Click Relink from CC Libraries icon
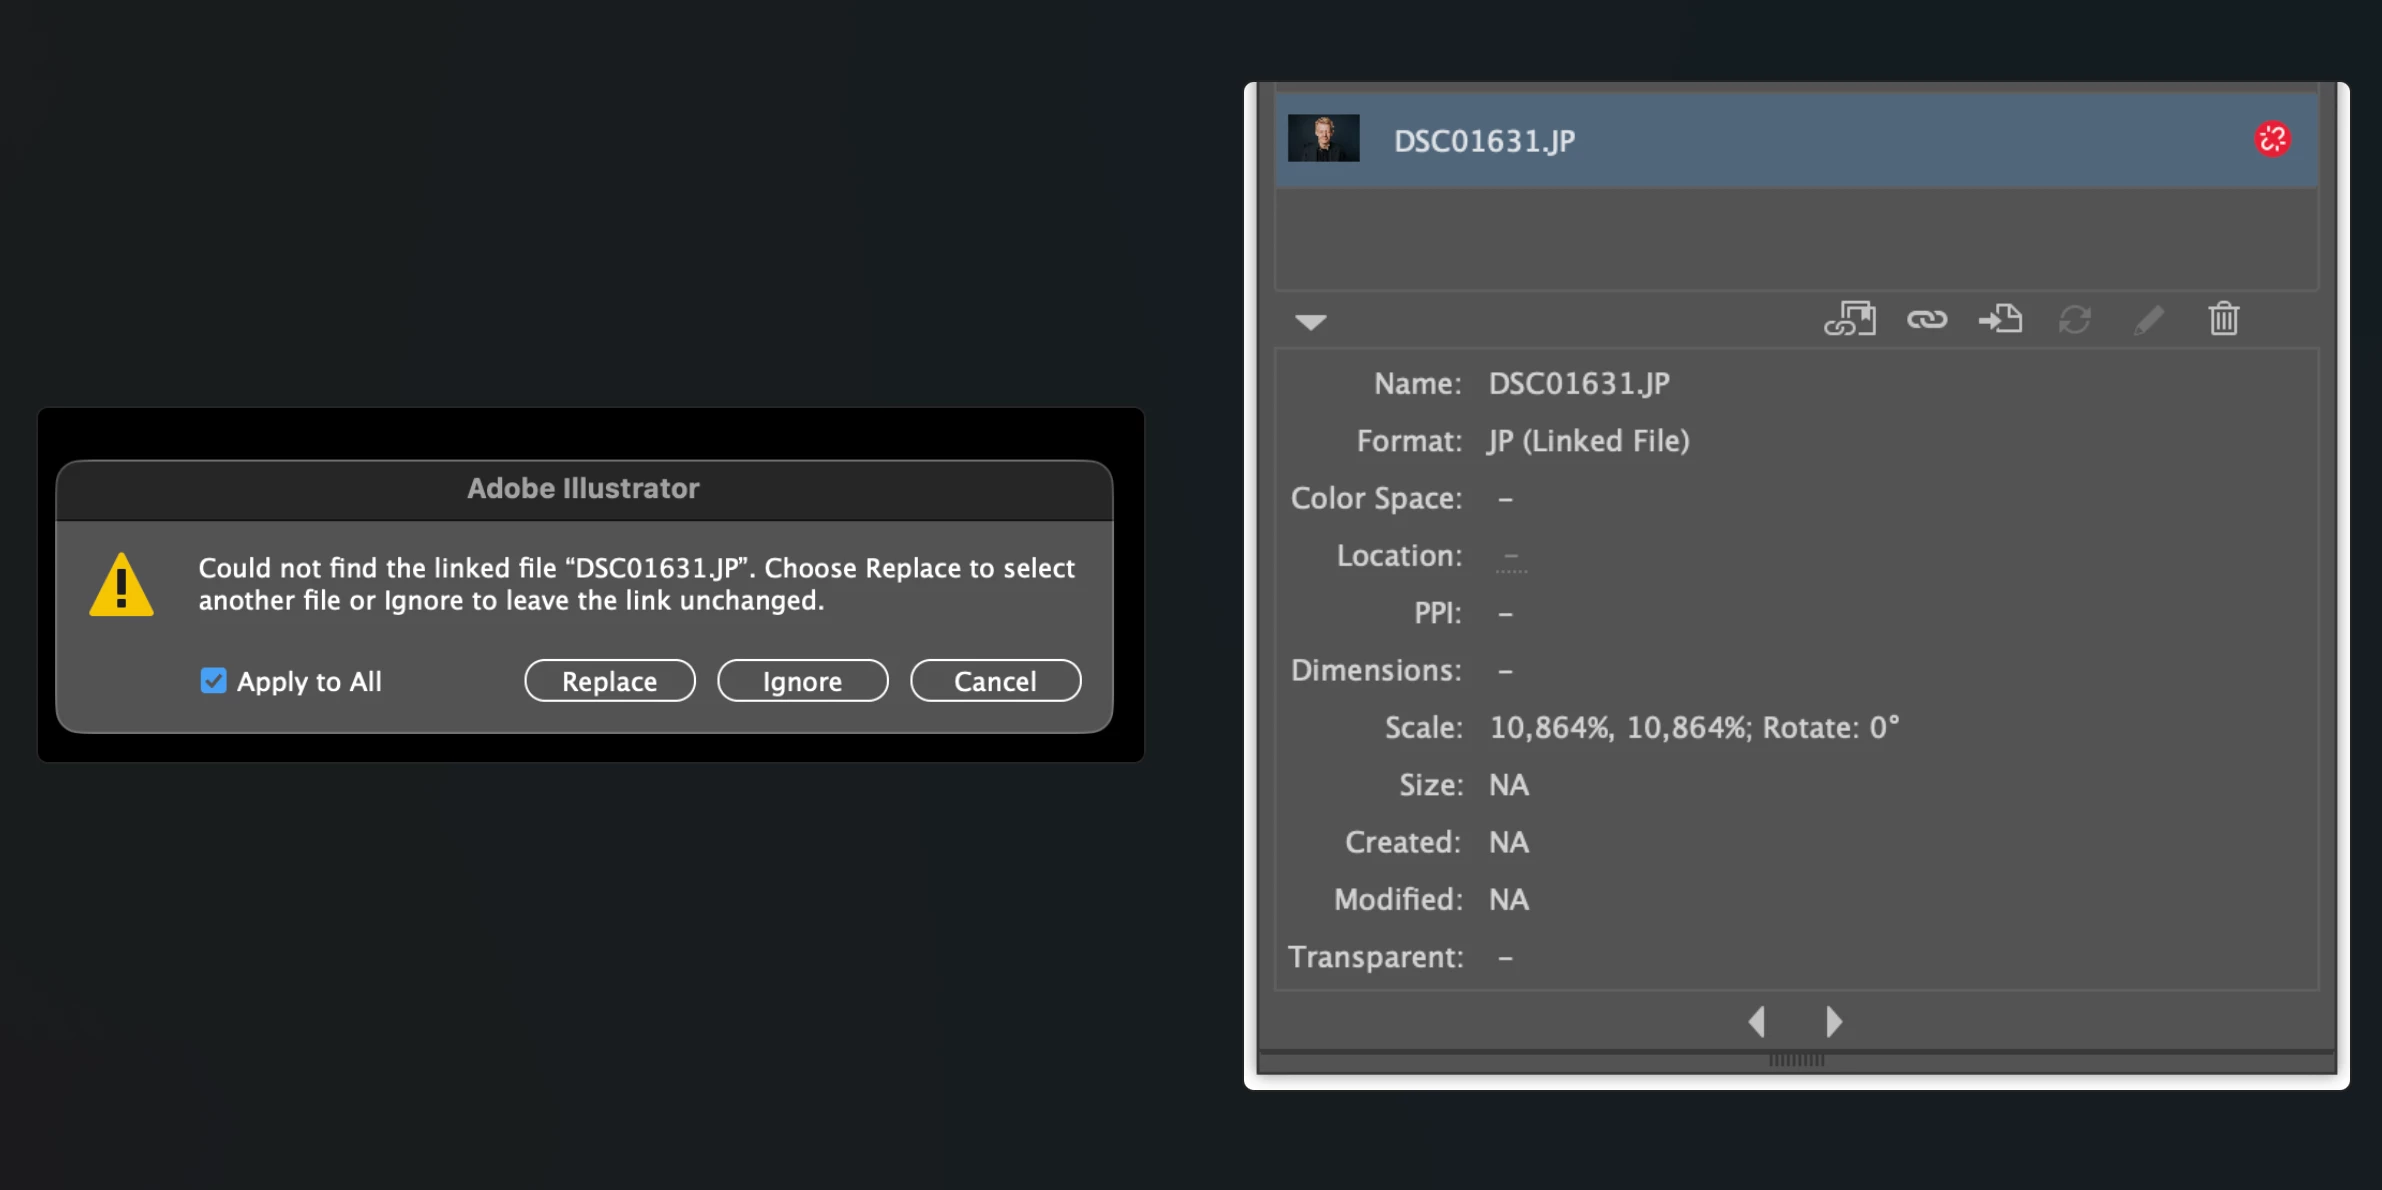2382x1190 pixels. 1849,319
